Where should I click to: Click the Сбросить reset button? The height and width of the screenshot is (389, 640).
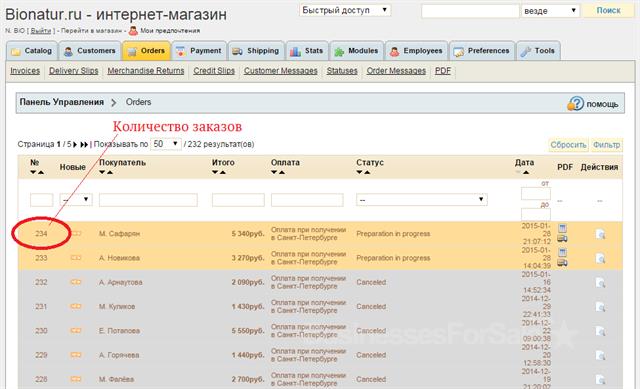pos(568,145)
